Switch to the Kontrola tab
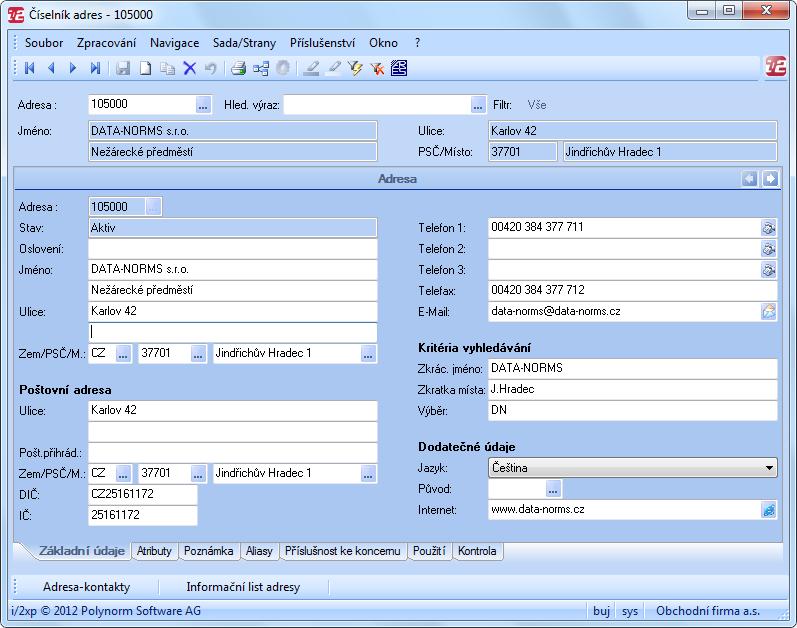The height and width of the screenshot is (628, 797). (477, 551)
